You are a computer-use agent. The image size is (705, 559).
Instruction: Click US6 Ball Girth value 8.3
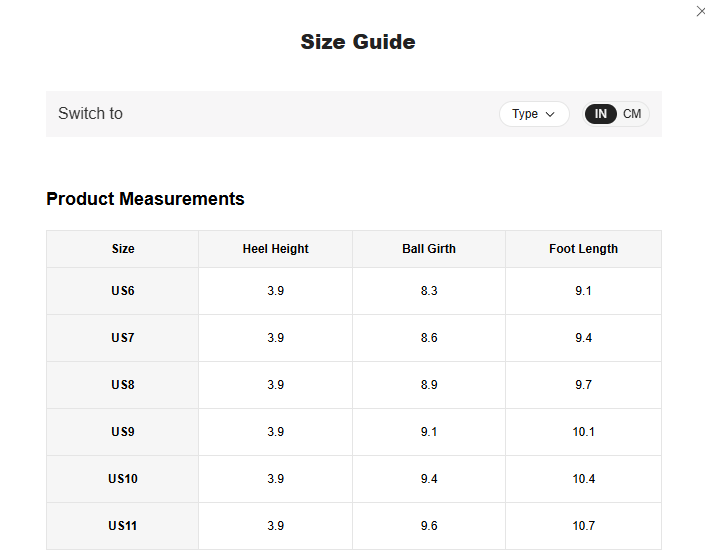tap(429, 291)
